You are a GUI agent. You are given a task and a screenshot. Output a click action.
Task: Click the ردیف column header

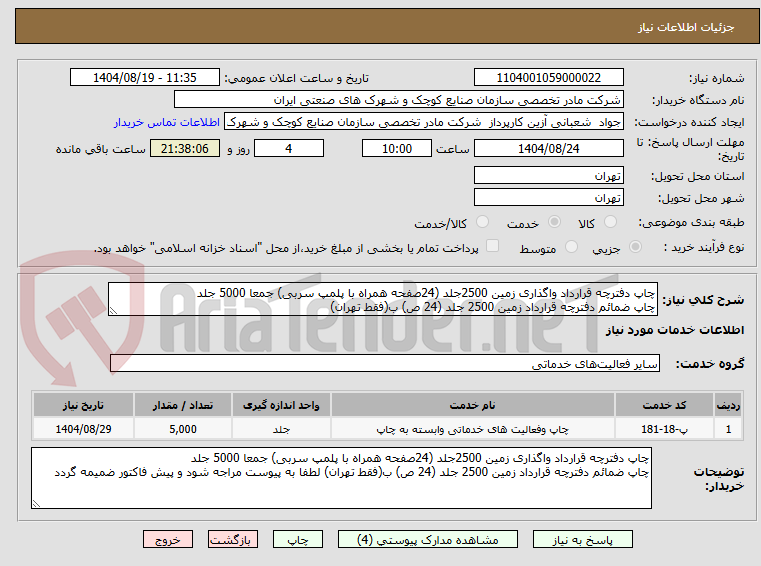pyautogui.click(x=728, y=405)
